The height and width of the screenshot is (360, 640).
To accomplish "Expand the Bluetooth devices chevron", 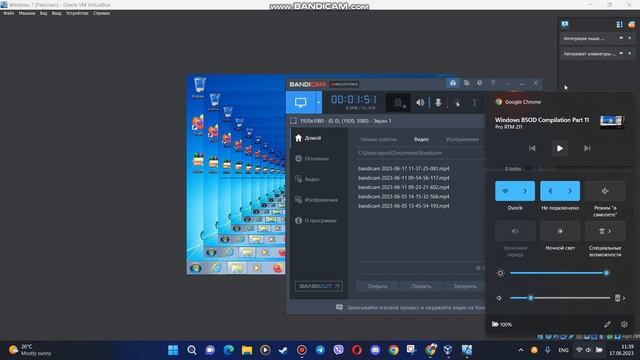I will coord(570,191).
